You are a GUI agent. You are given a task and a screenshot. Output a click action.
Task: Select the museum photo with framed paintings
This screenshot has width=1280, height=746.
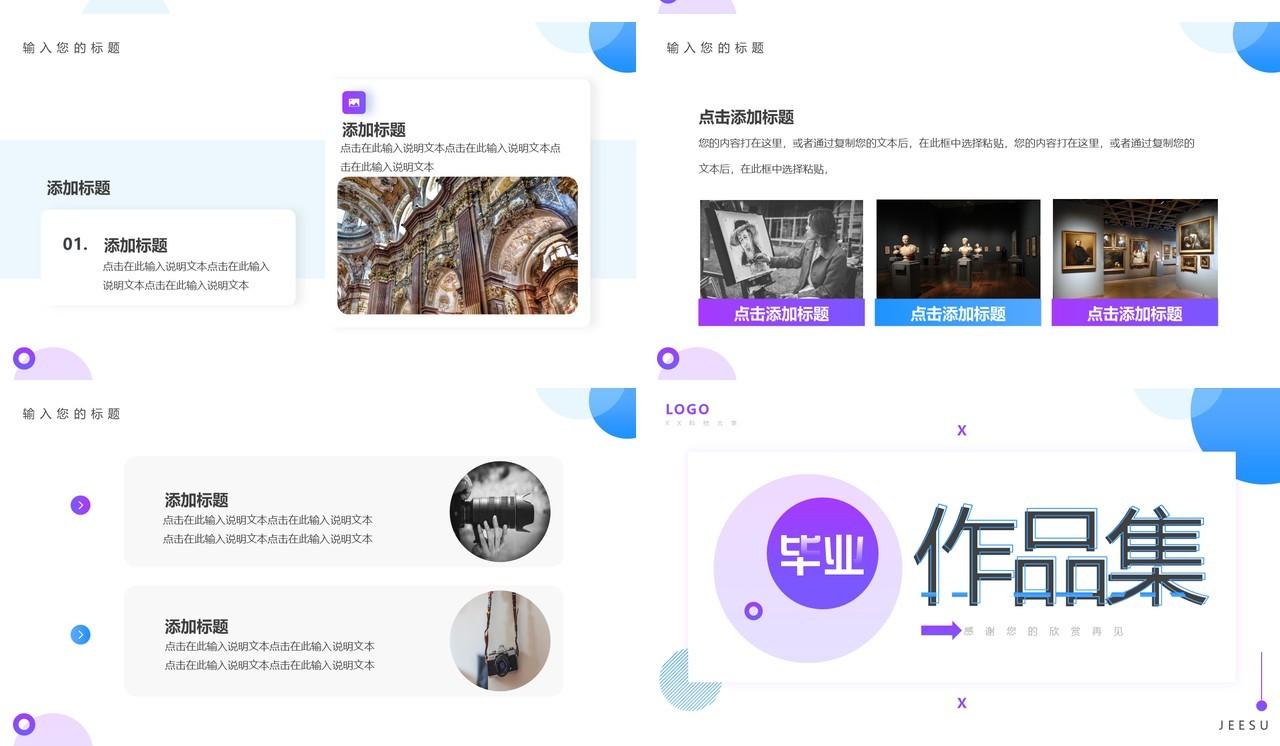coord(1135,249)
